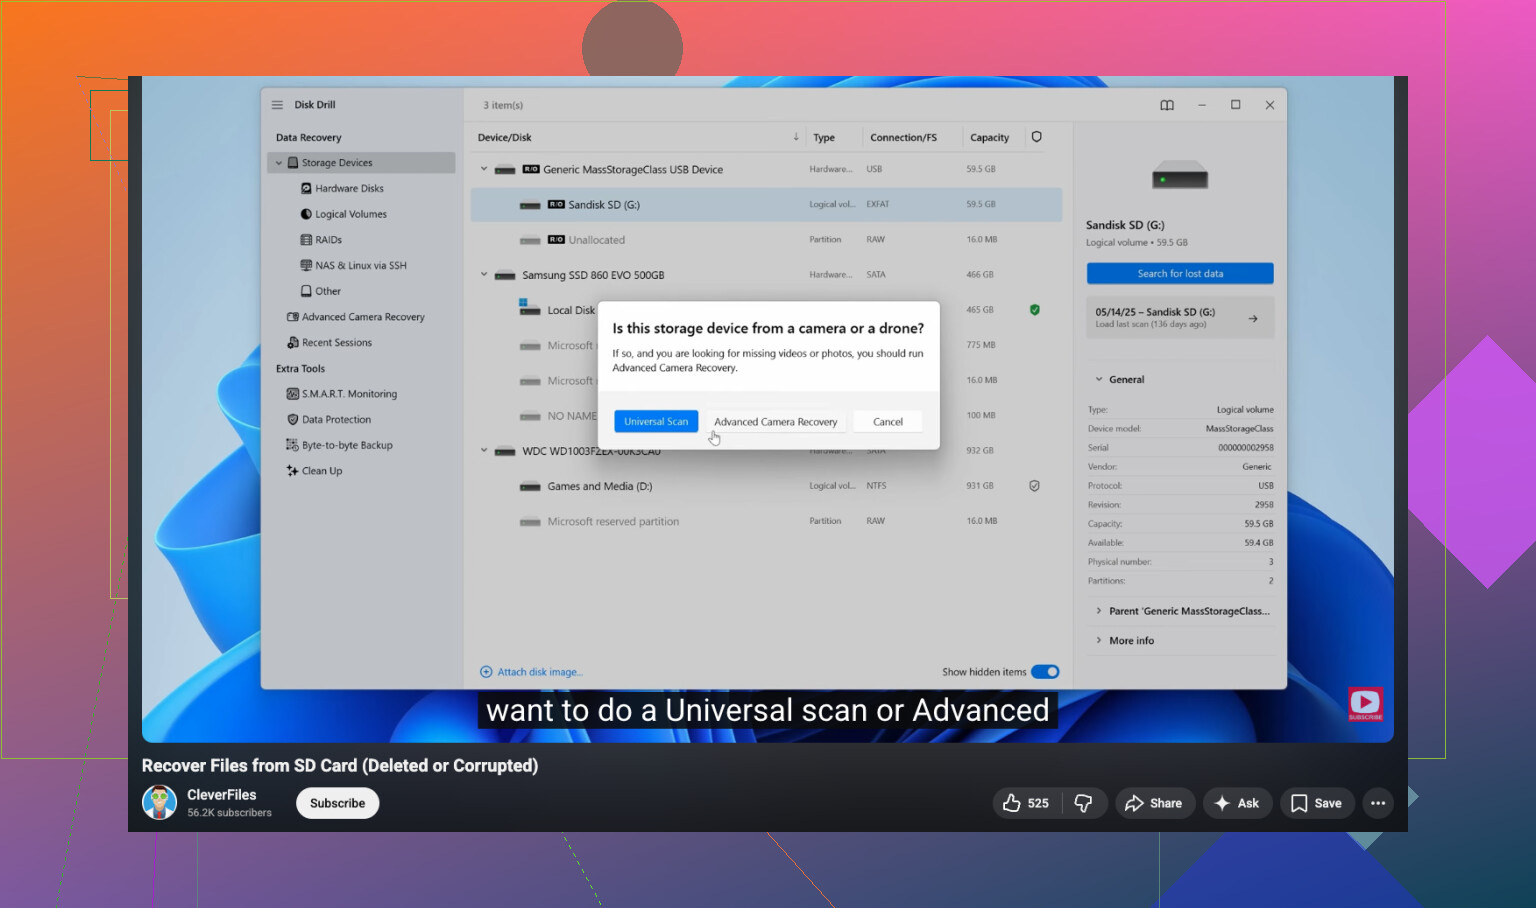The width and height of the screenshot is (1536, 908).
Task: Click the green shield on Local Disk row
Action: (1035, 310)
